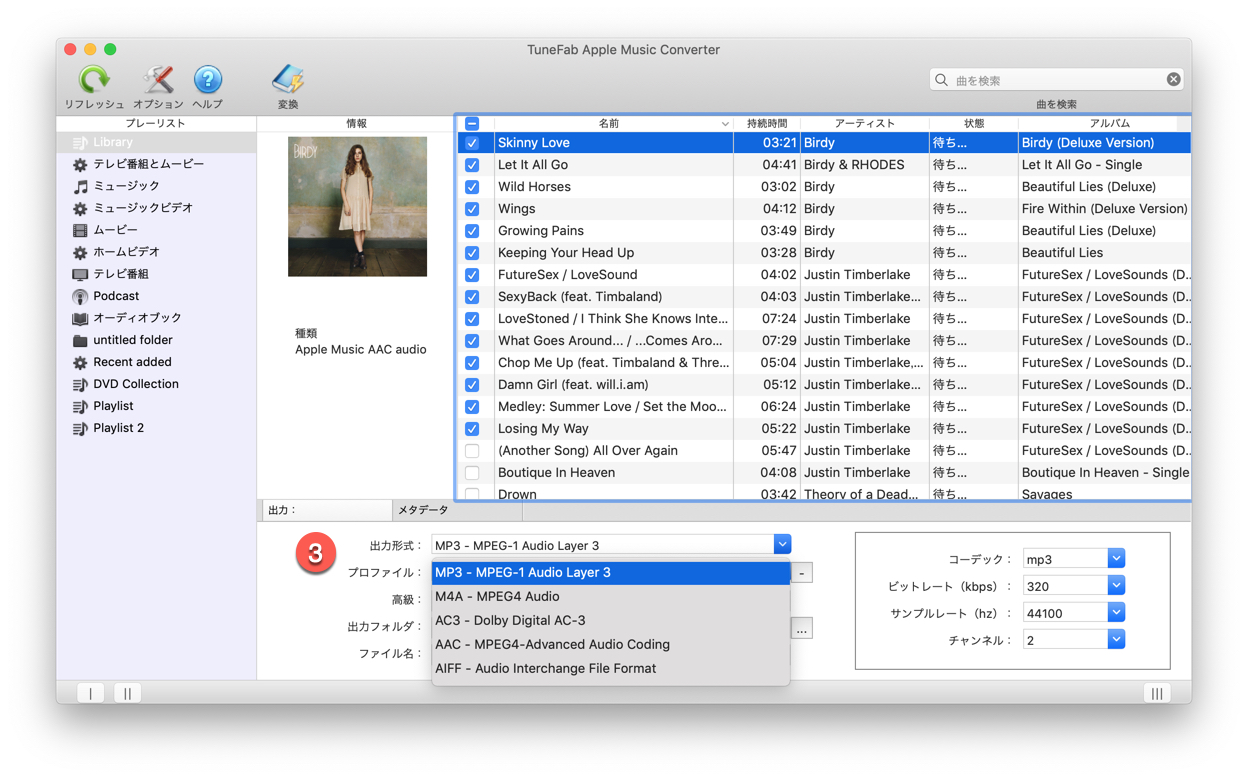Check (Another Song) All Over Again checkbox
Viewport: 1248px width, 778px height.
472,451
